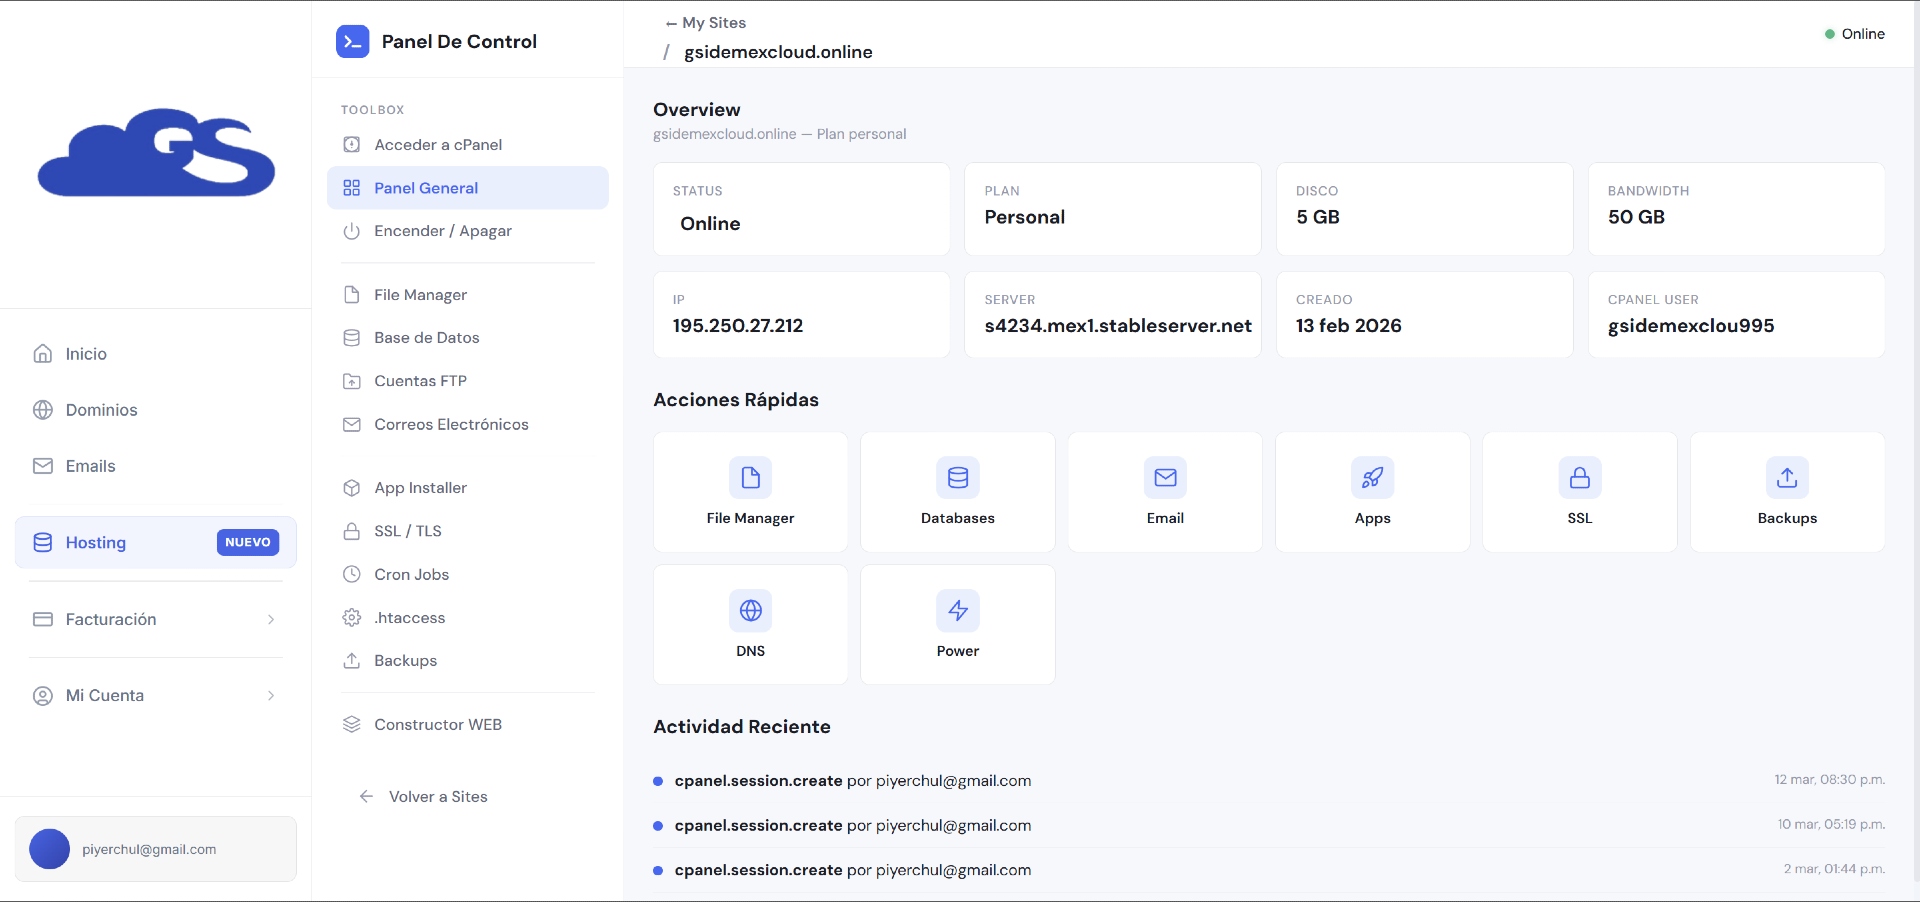The width and height of the screenshot is (1920, 902).
Task: Open Panel General in the toolbox menu
Action: [x=425, y=187]
